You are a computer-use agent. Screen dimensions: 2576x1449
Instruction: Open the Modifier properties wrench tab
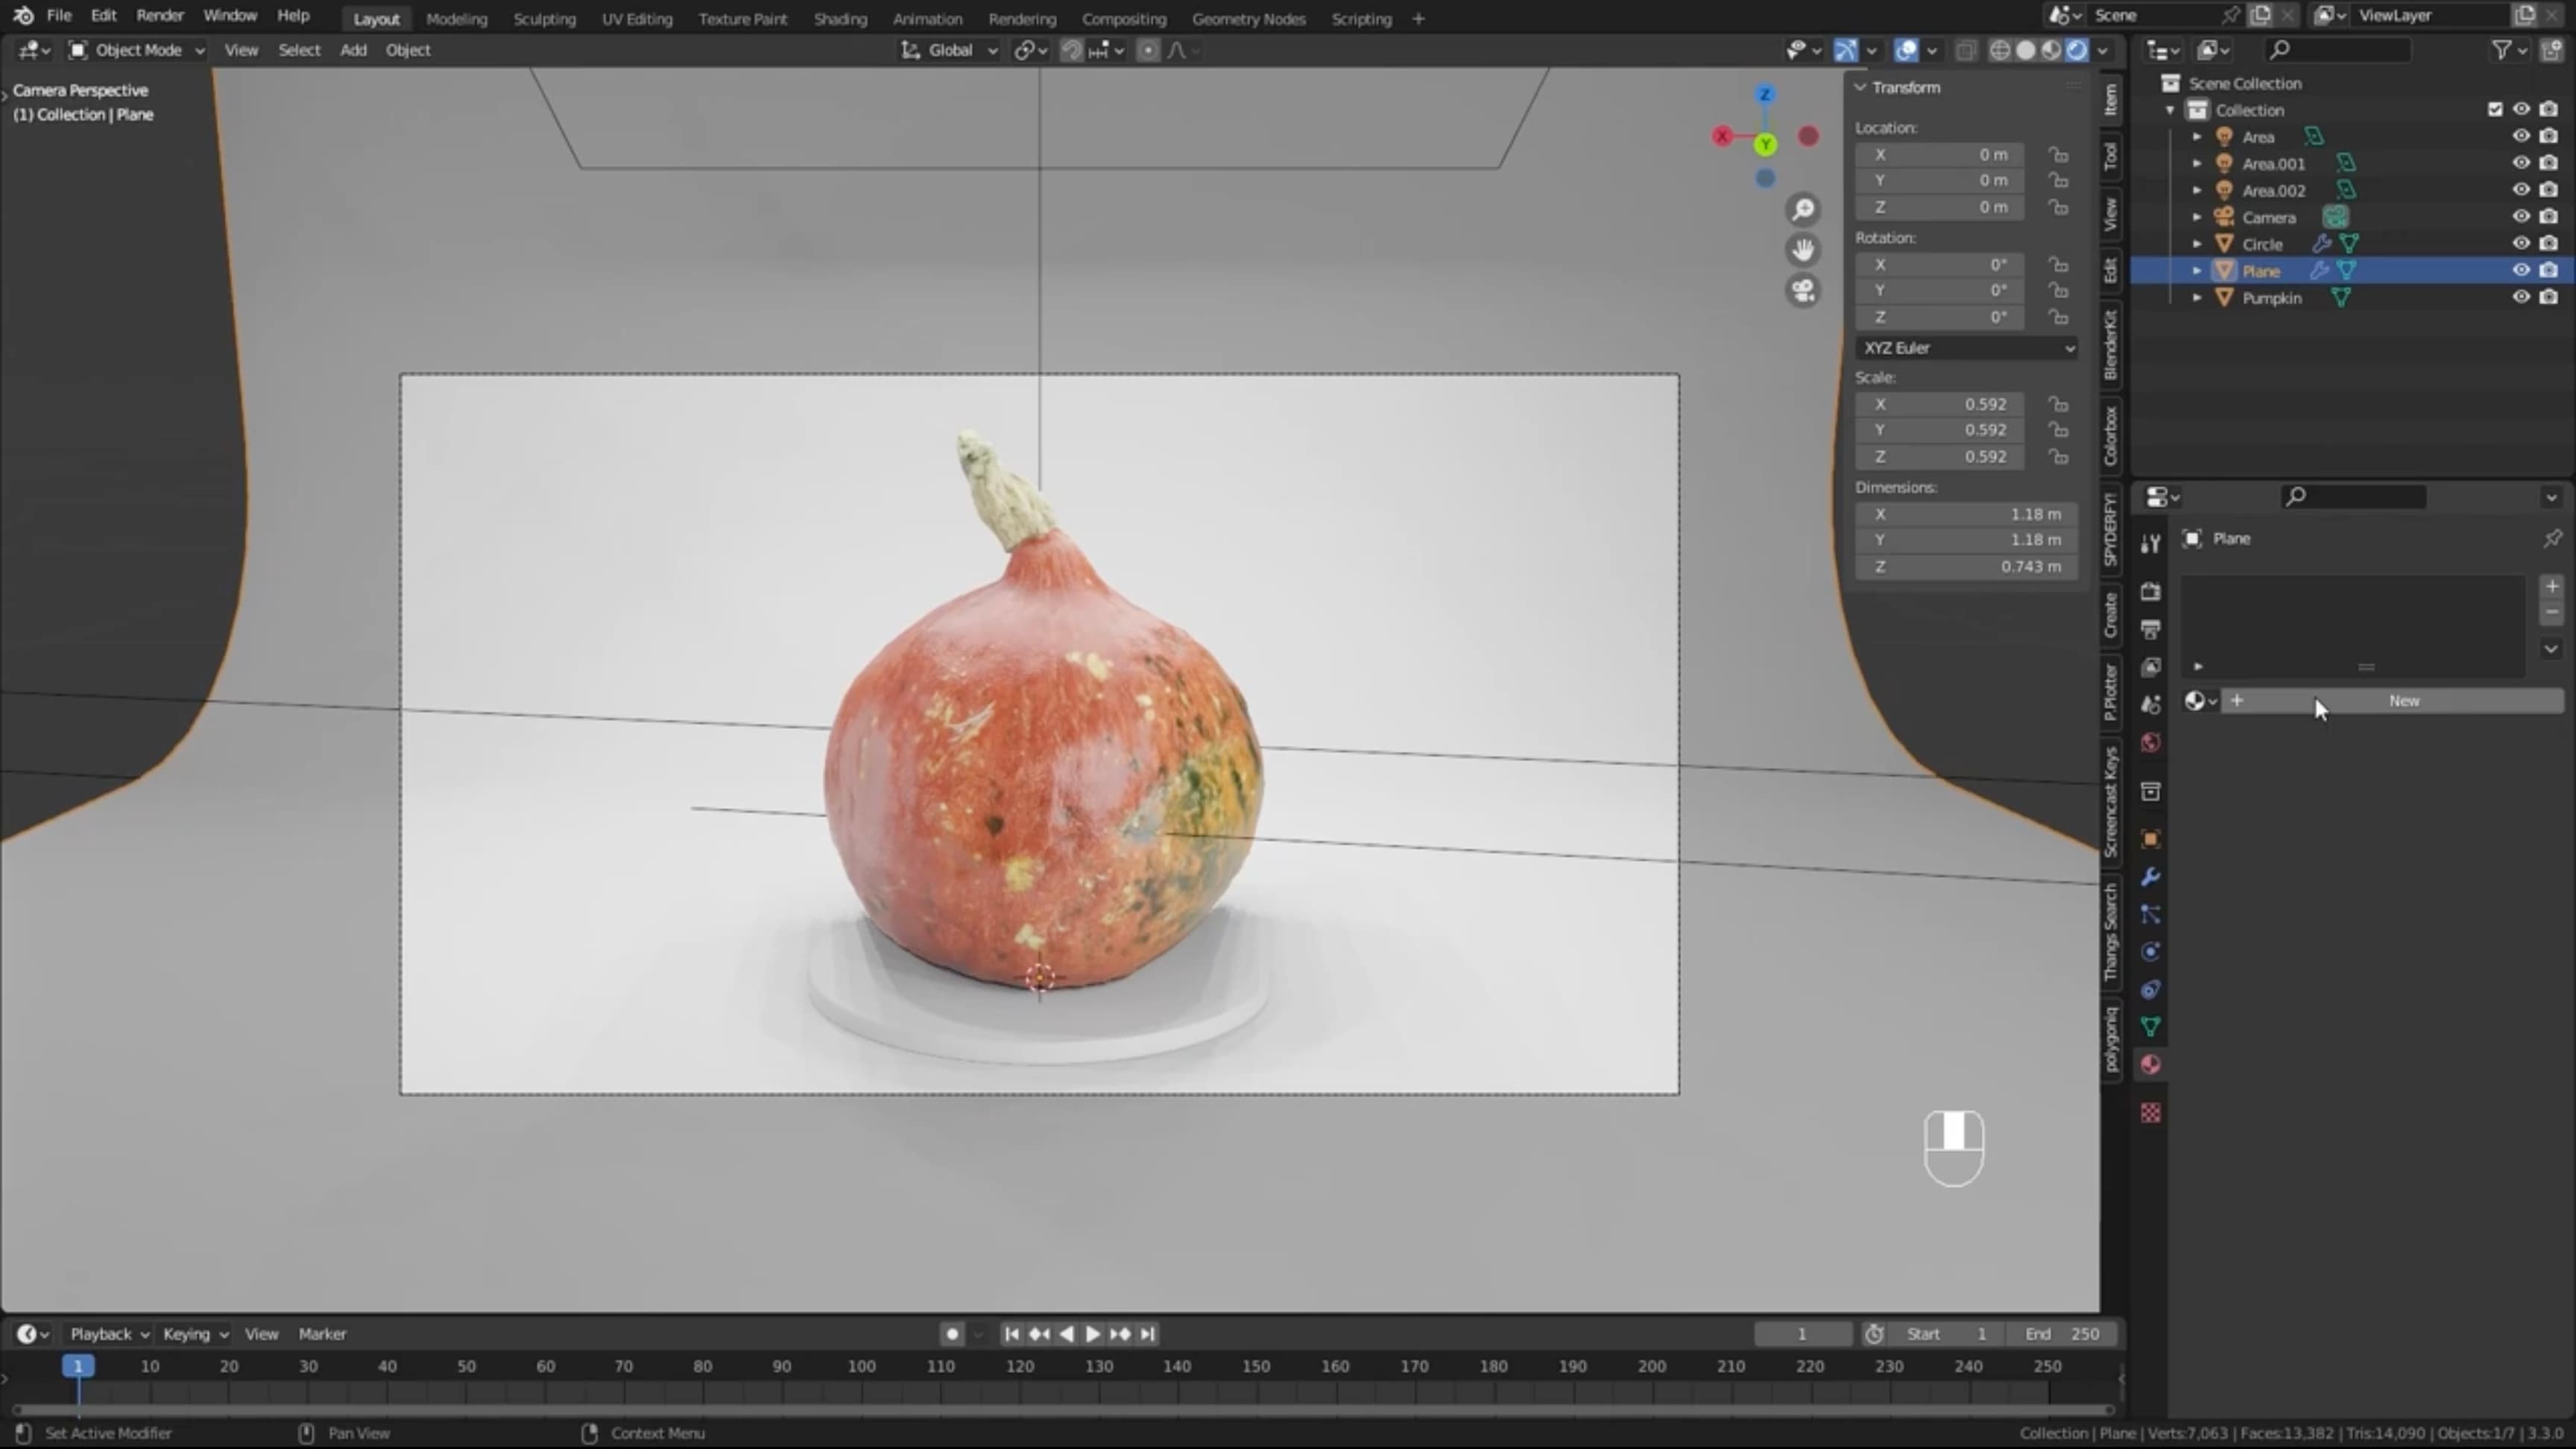pos(2150,877)
